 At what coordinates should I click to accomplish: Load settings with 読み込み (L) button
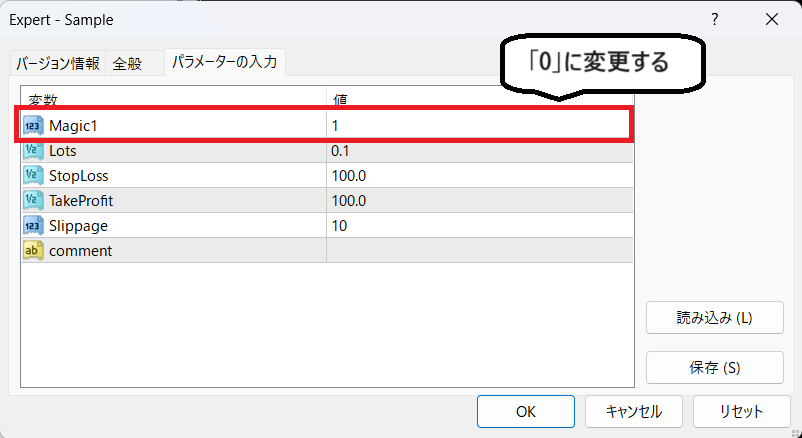click(x=714, y=319)
